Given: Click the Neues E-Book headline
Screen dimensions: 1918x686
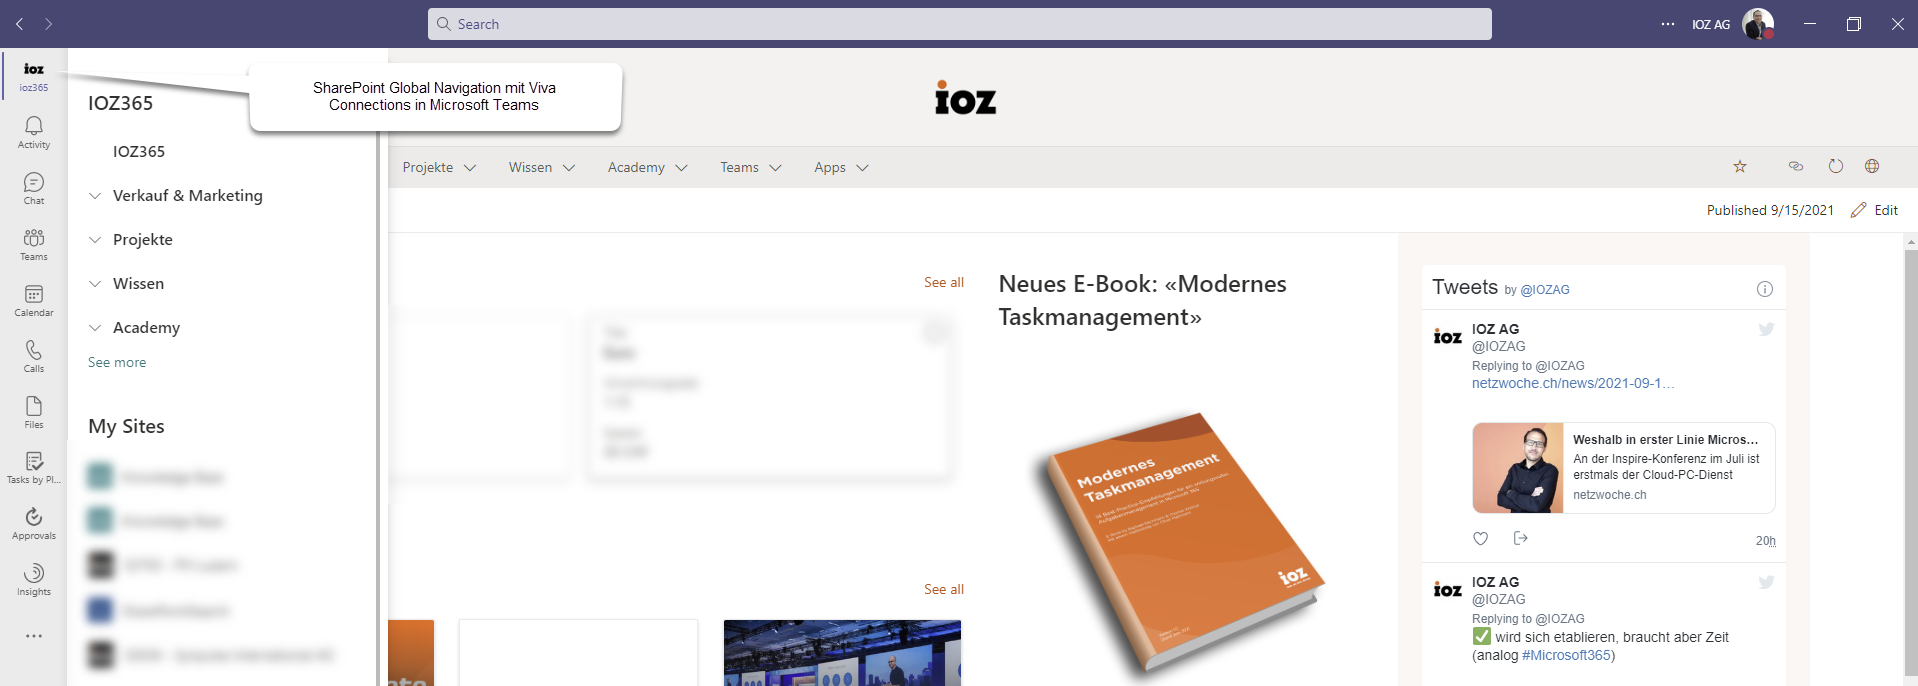Looking at the screenshot, I should (1142, 300).
